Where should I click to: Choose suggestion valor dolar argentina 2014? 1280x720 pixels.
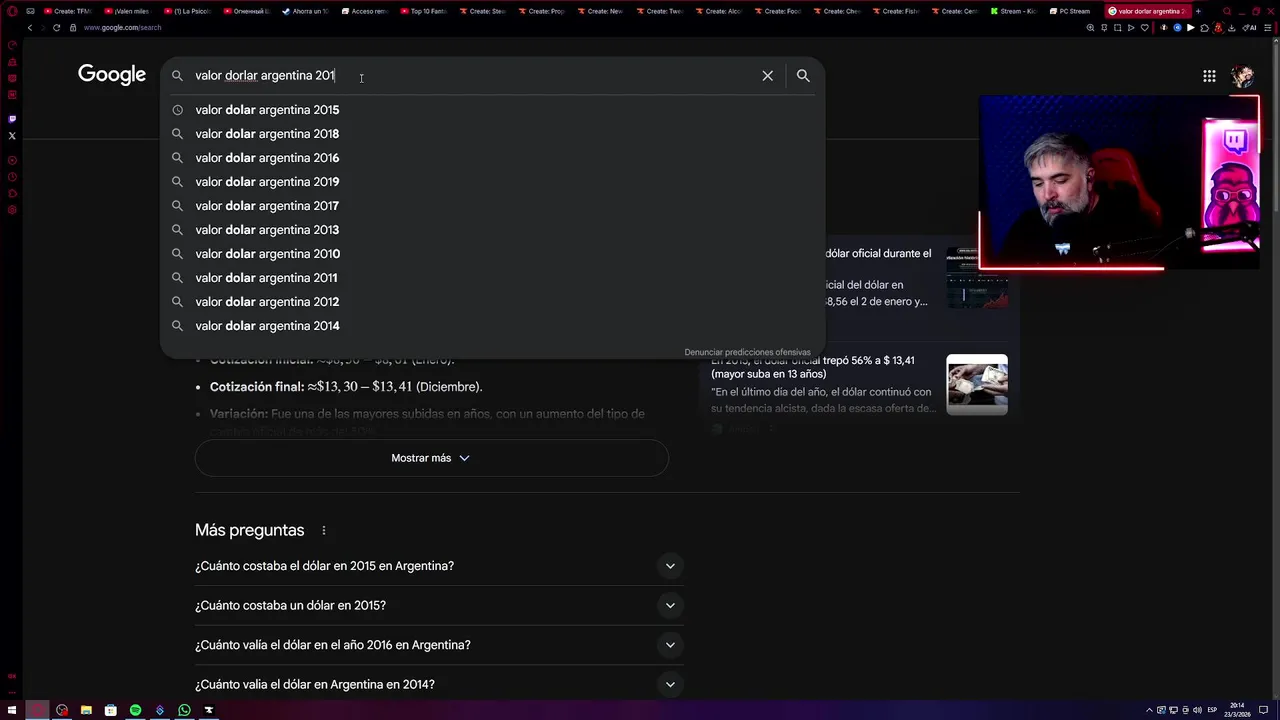coord(492,326)
